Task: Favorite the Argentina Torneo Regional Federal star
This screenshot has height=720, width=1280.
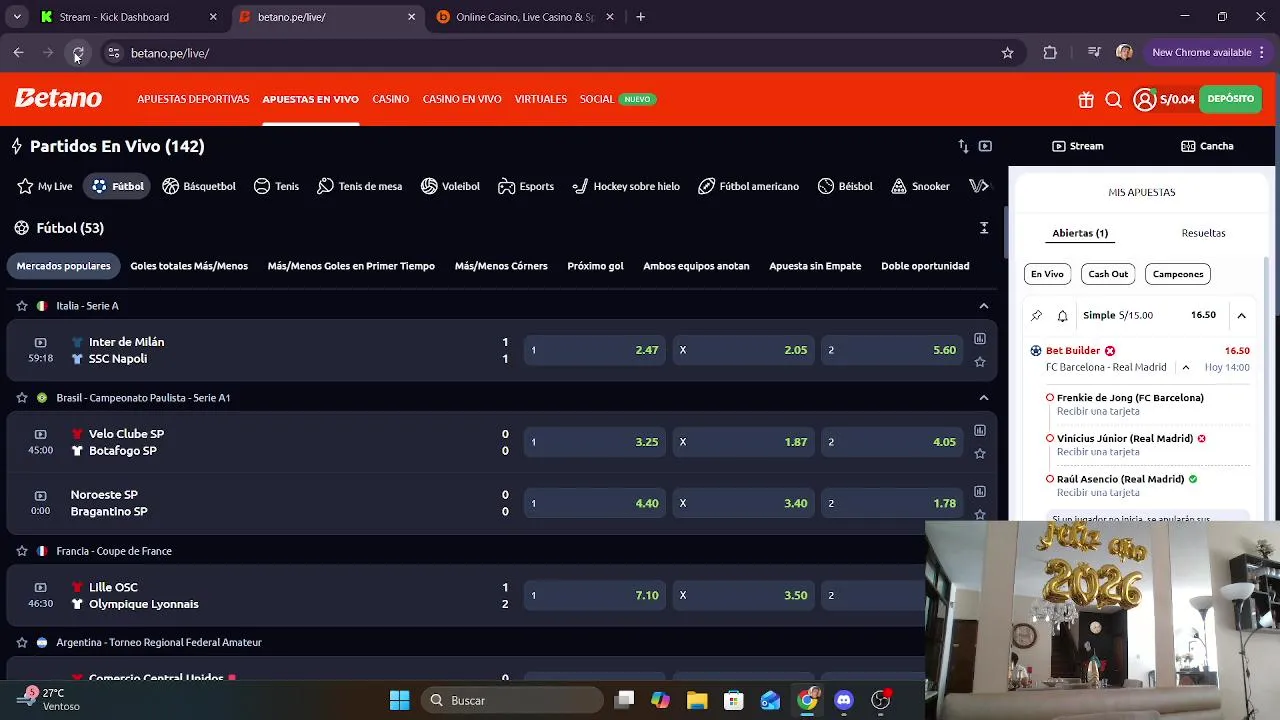Action: click(22, 643)
